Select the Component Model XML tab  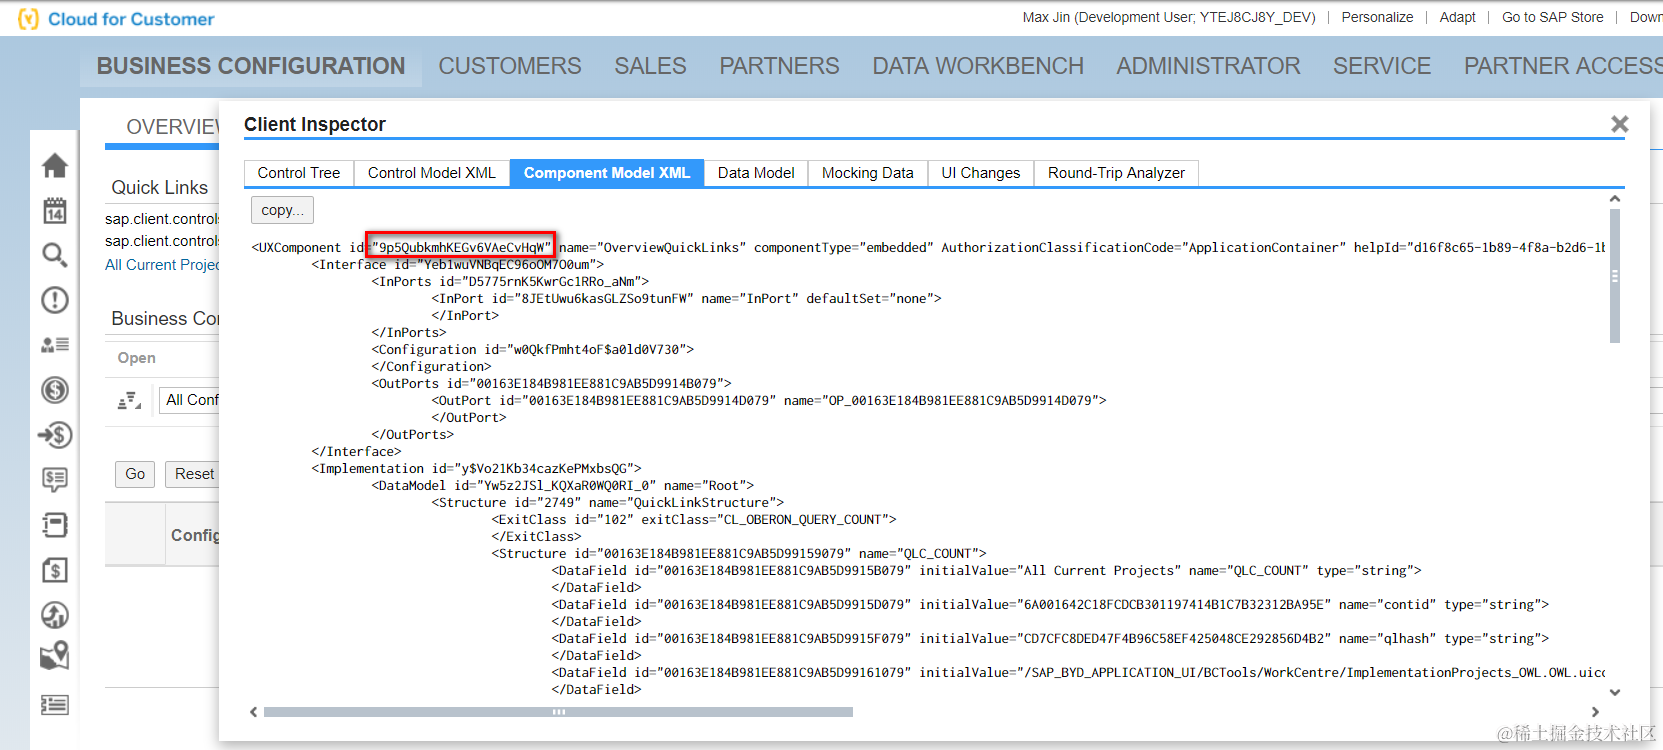[x=607, y=173]
